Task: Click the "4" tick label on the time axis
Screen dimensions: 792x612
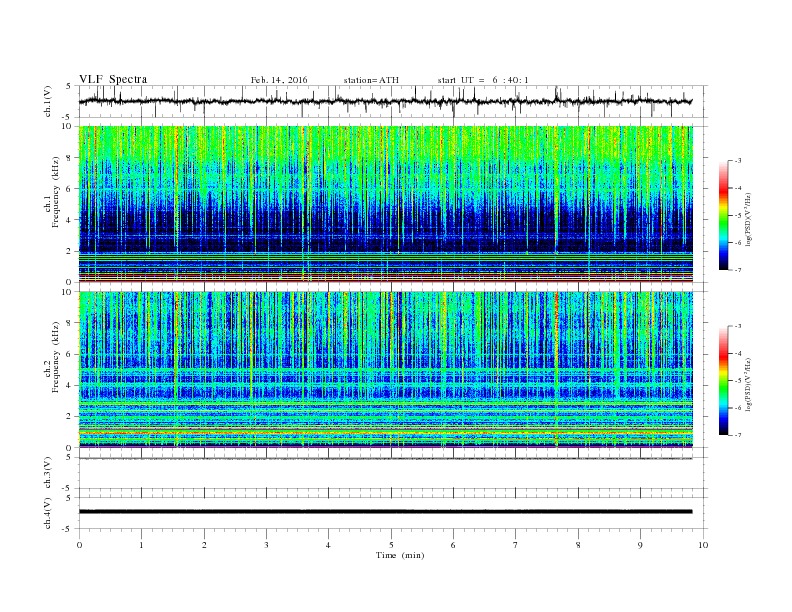Action: click(x=328, y=545)
